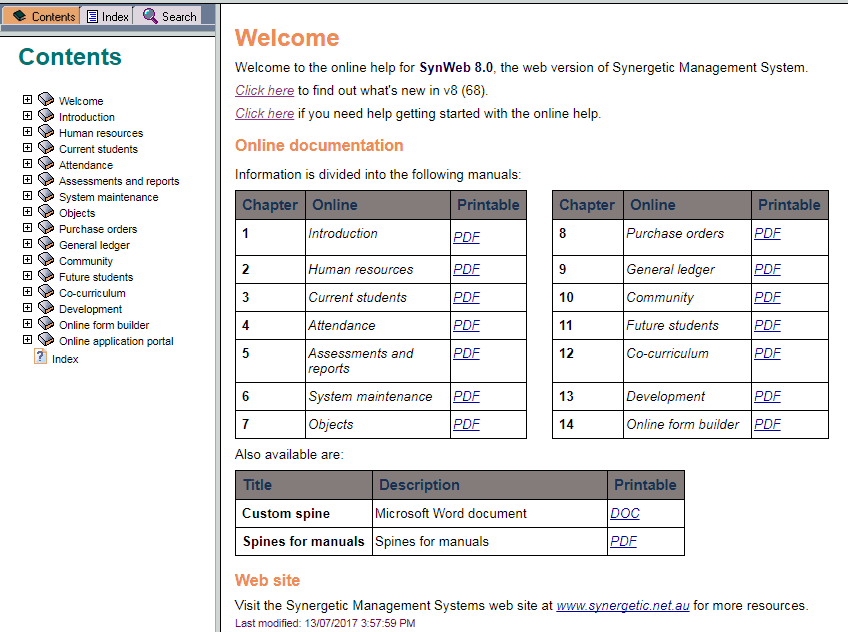Visit the www.synergetic.net.au web site link
Screen dimensions: 848x632
tap(623, 606)
